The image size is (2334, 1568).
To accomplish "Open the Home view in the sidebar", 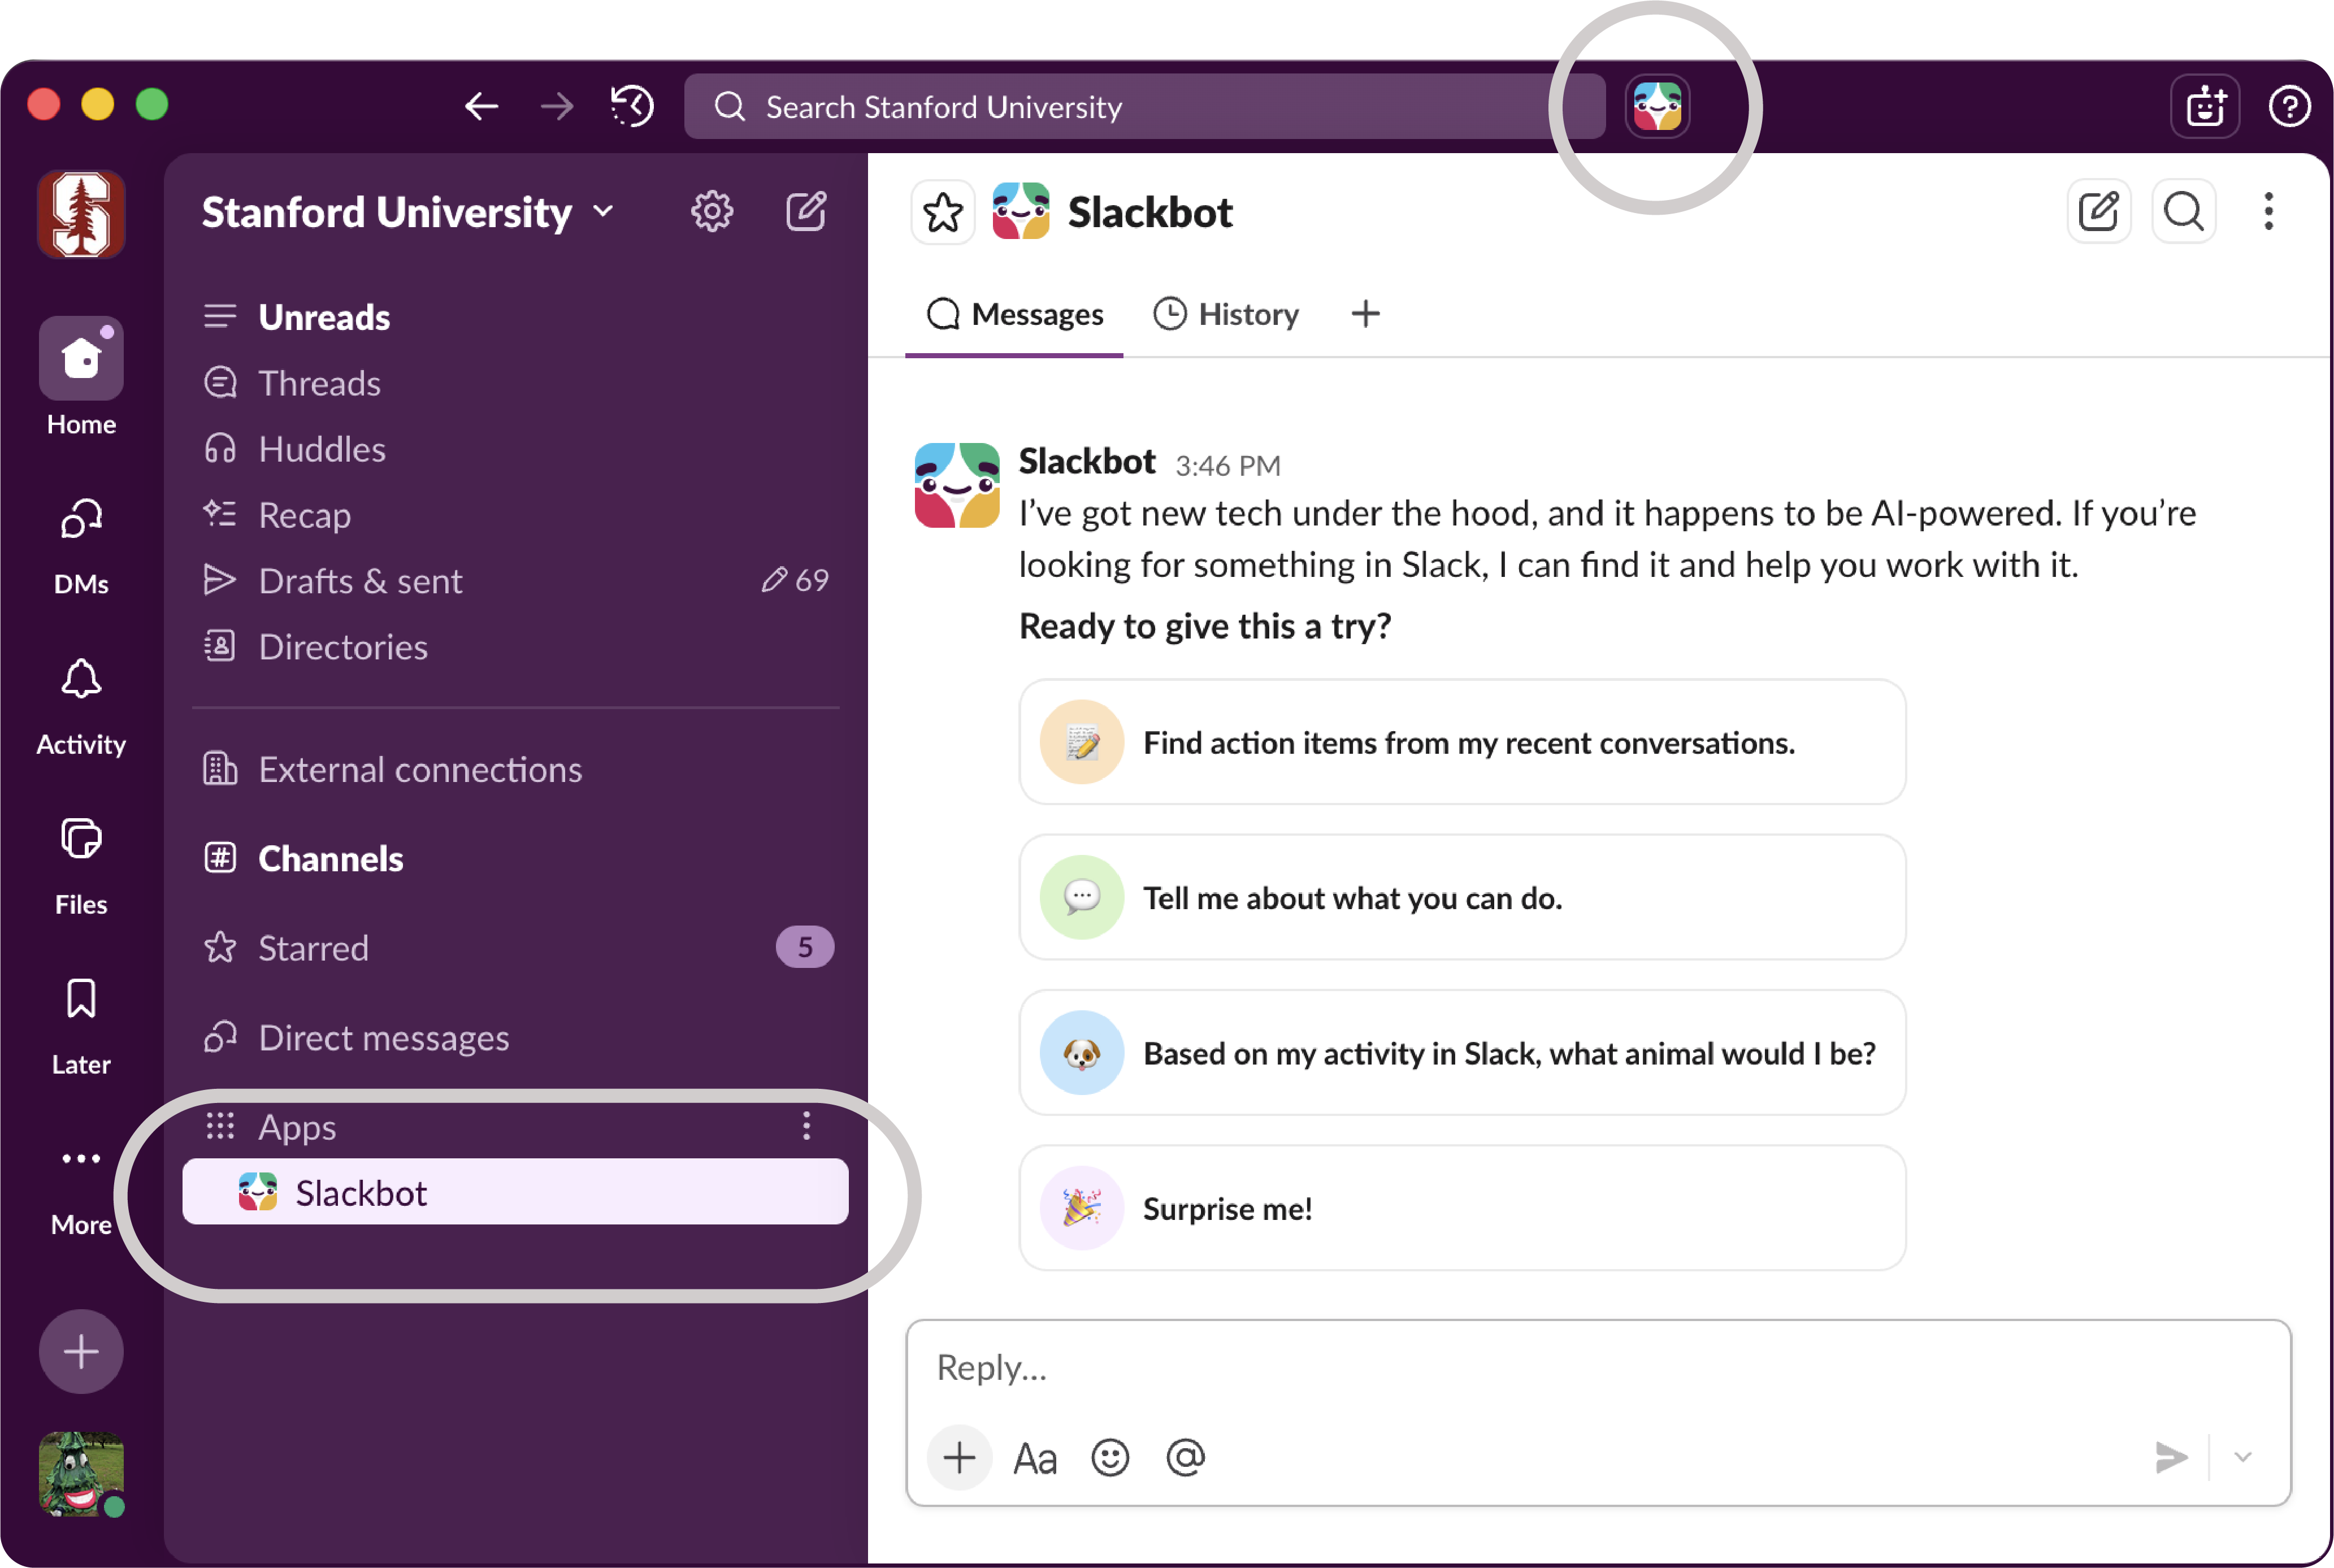I will click(x=80, y=358).
